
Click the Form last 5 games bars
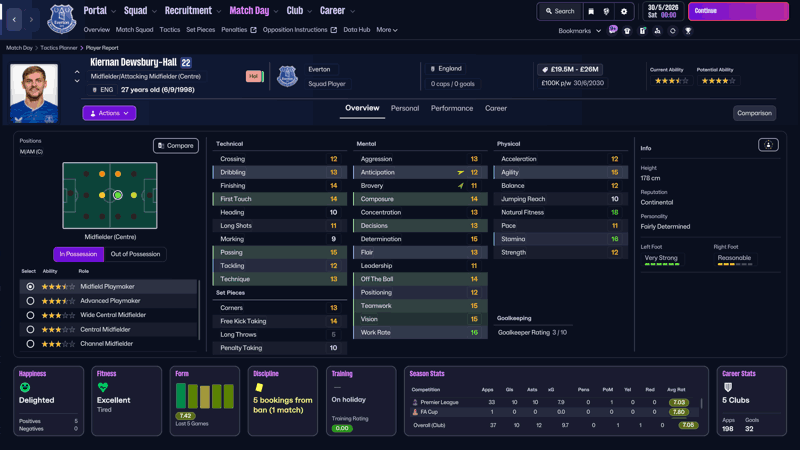(x=205, y=396)
